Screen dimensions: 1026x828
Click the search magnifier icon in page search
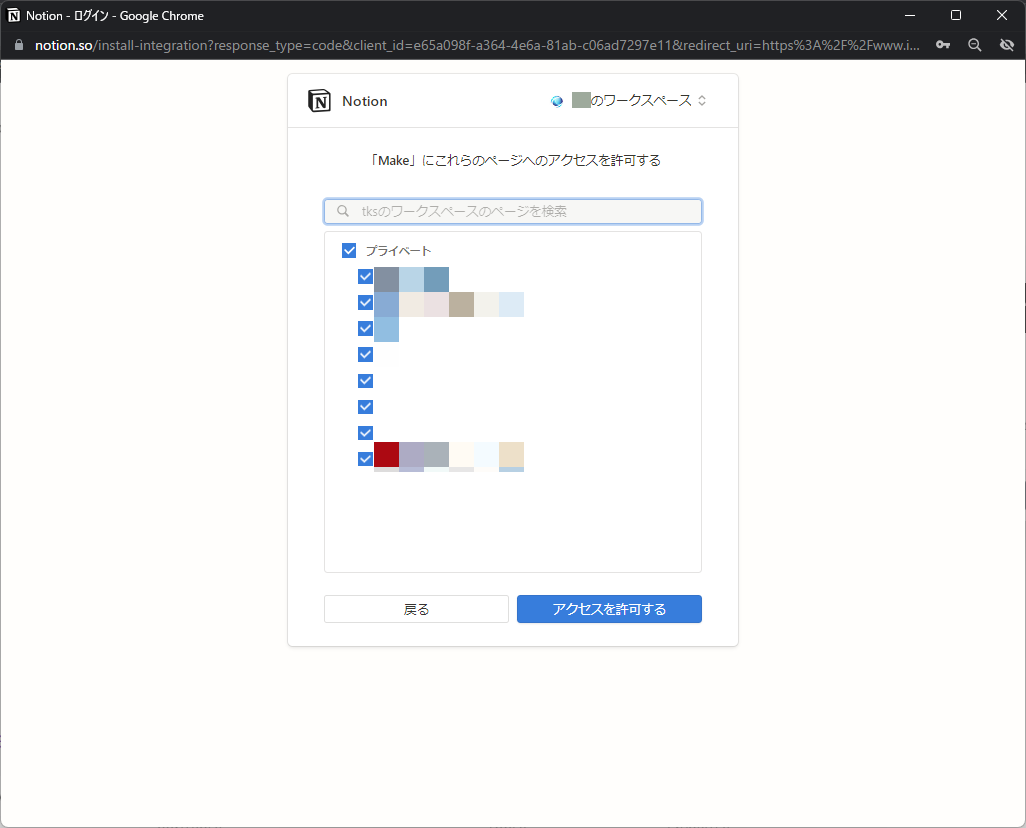[343, 211]
